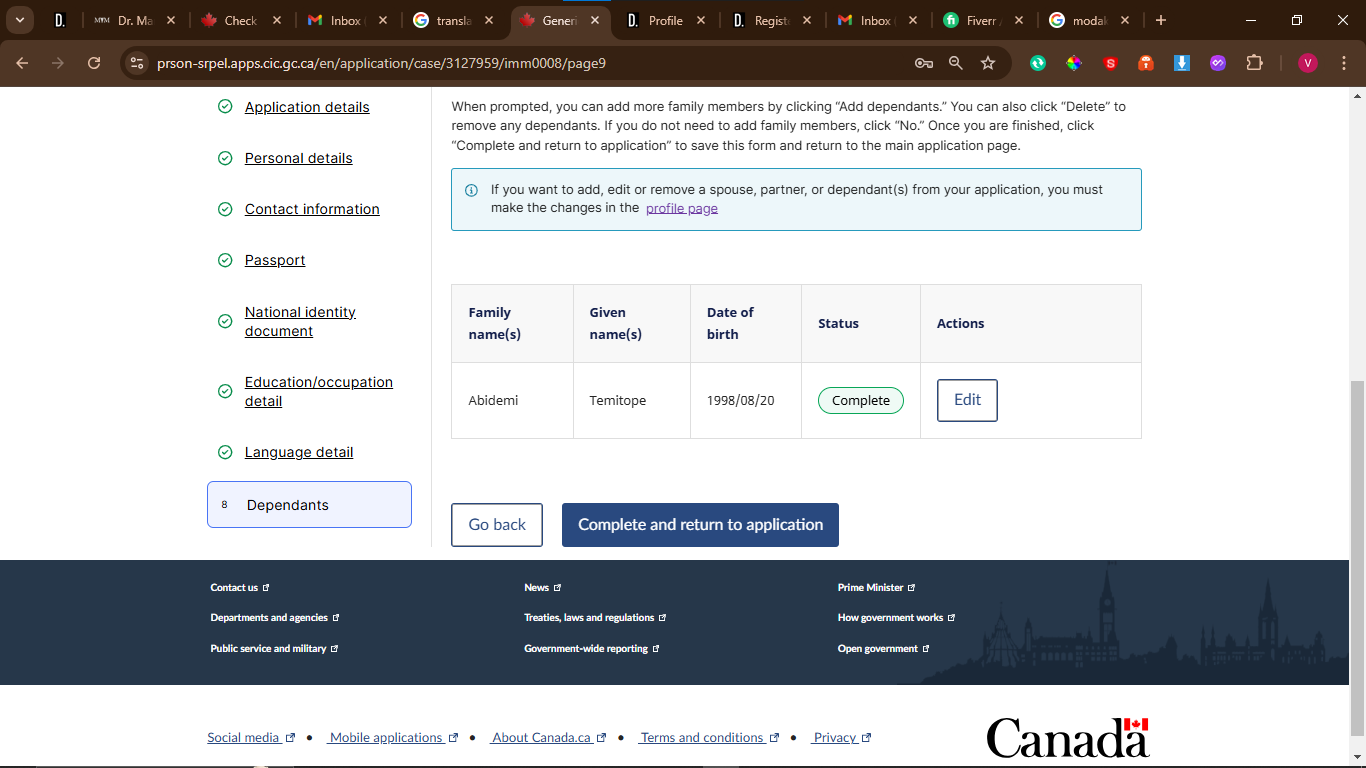The image size is (1366, 768).
Task: Click the address bar URL field
Action: point(530,63)
